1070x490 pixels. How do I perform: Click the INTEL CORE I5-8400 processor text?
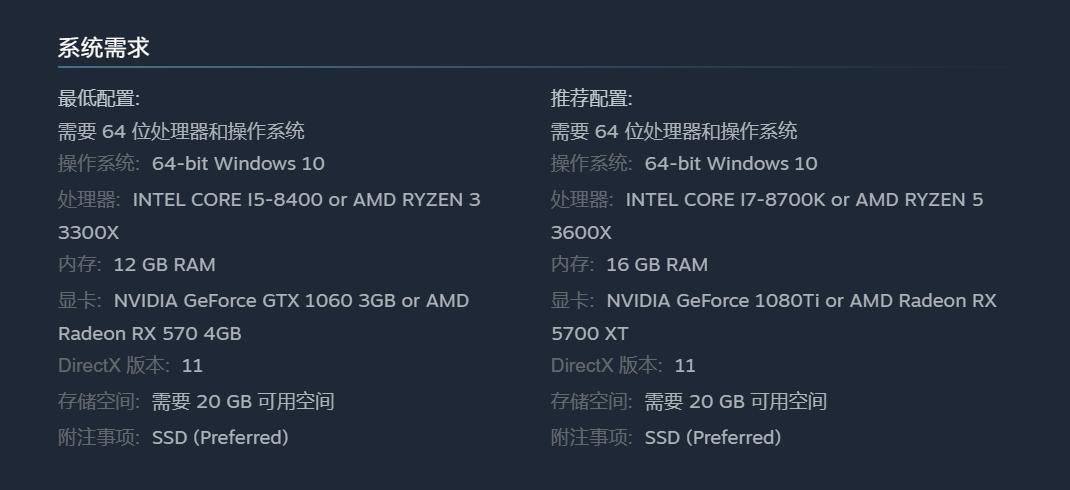click(x=228, y=200)
